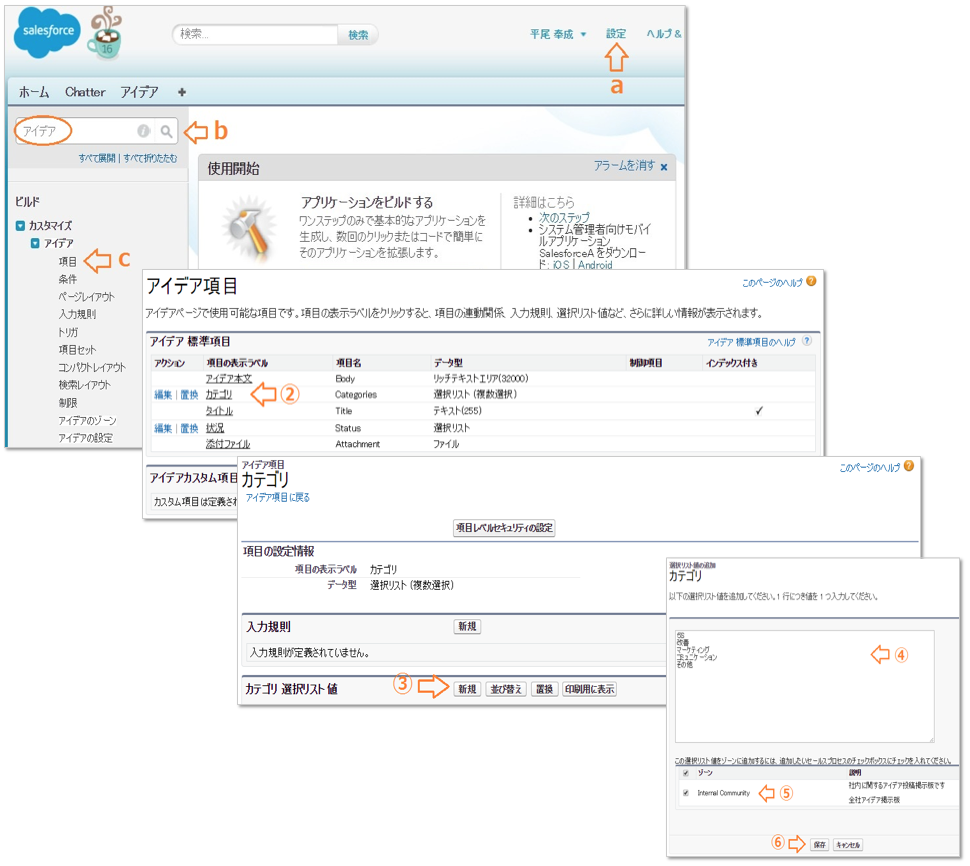Select 項目セット in the sidebar tree
Viewport: 970px width, 866px height.
click(77, 350)
